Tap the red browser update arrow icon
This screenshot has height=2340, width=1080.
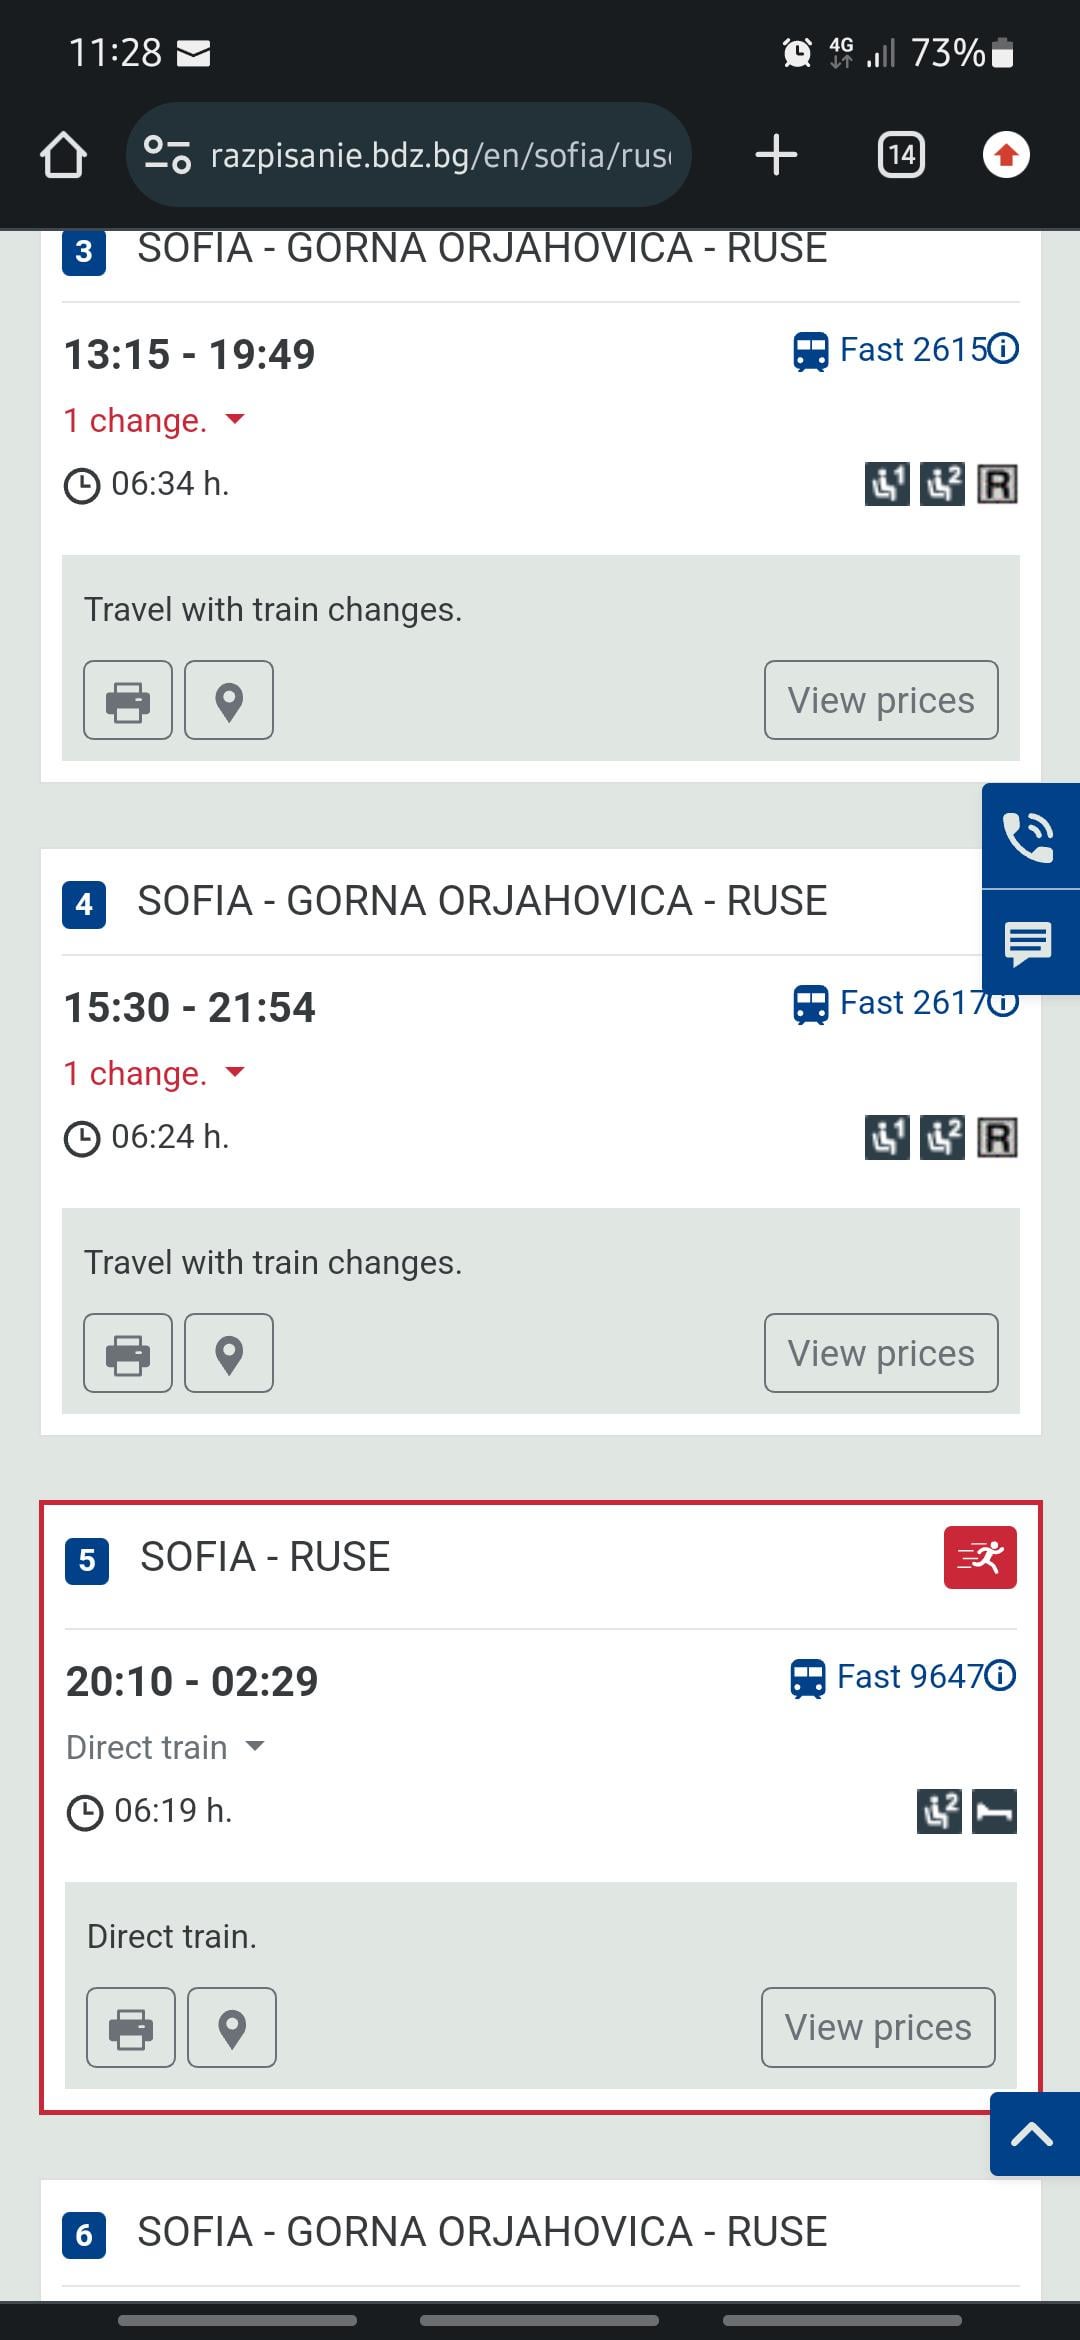[x=1006, y=155]
